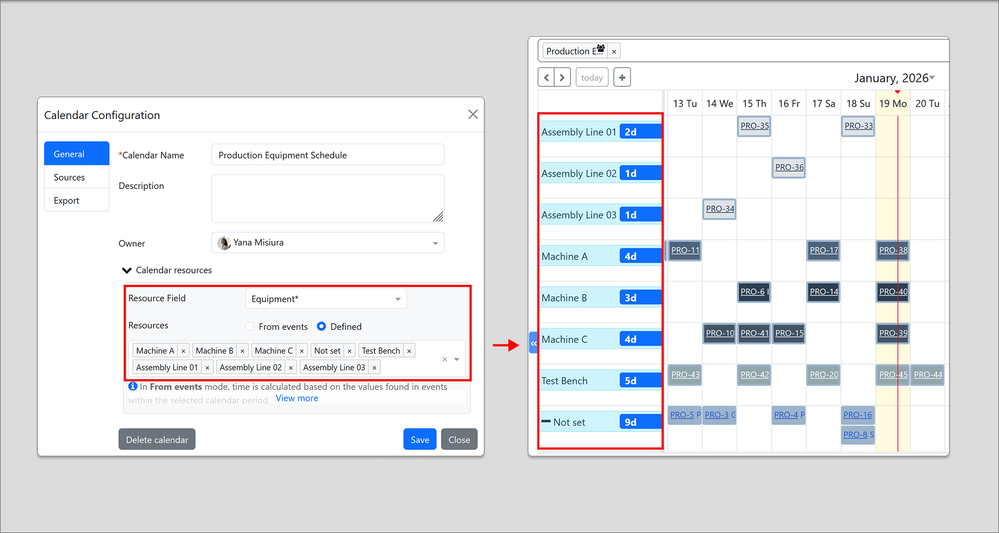Go to the next calendar period
Screen dimensions: 999x533
(562, 78)
